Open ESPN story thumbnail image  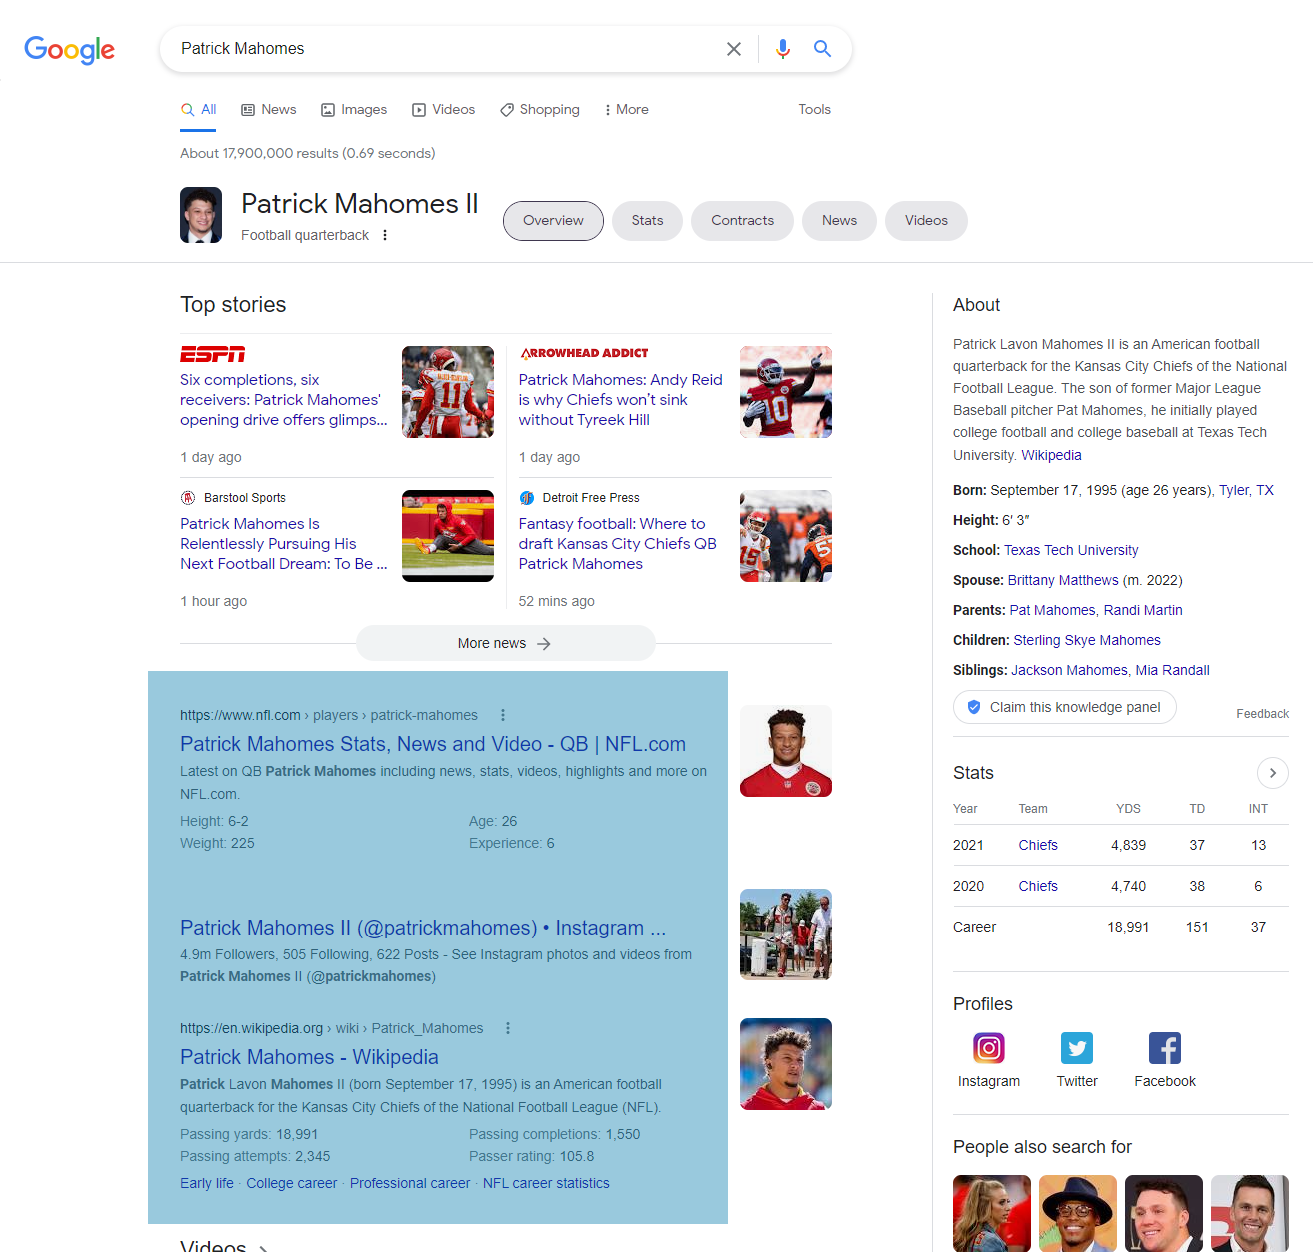pyautogui.click(x=448, y=392)
